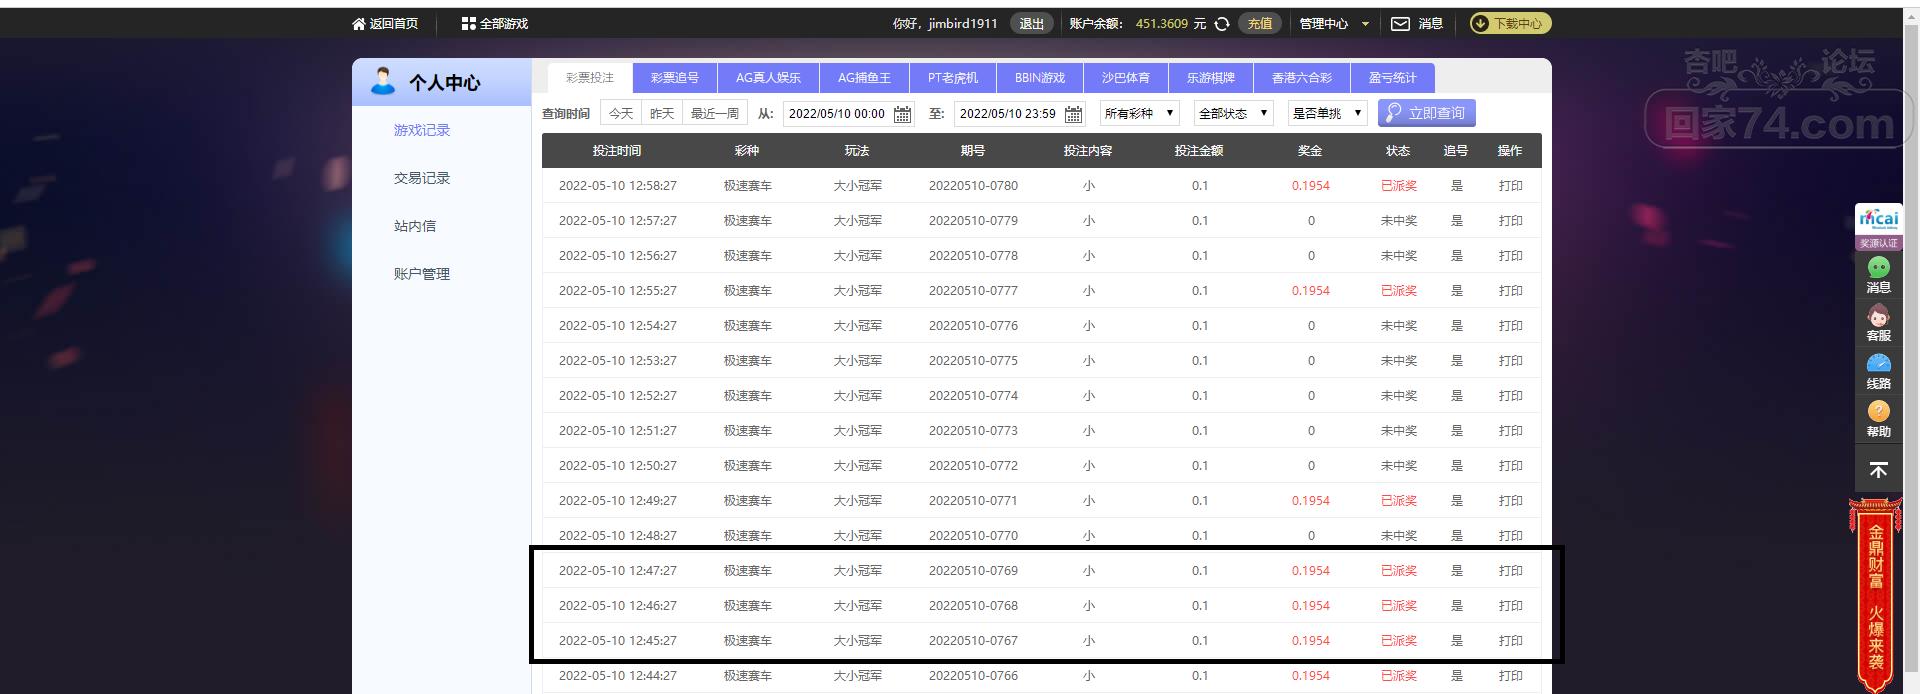Image resolution: width=1920 pixels, height=694 pixels.
Task: Click 极速赛车 in row 20220510-0774
Action: (748, 396)
